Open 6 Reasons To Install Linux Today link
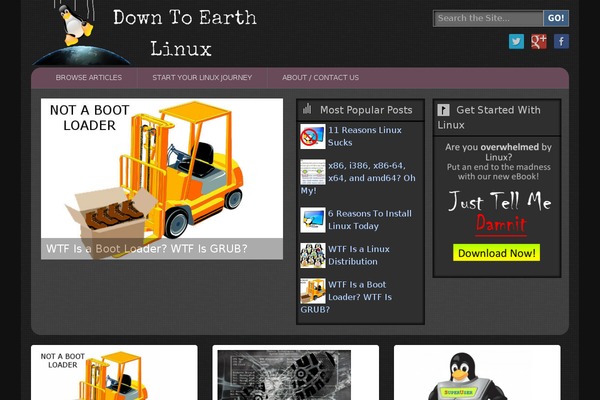Screen dimensions: 600x400 (370, 220)
